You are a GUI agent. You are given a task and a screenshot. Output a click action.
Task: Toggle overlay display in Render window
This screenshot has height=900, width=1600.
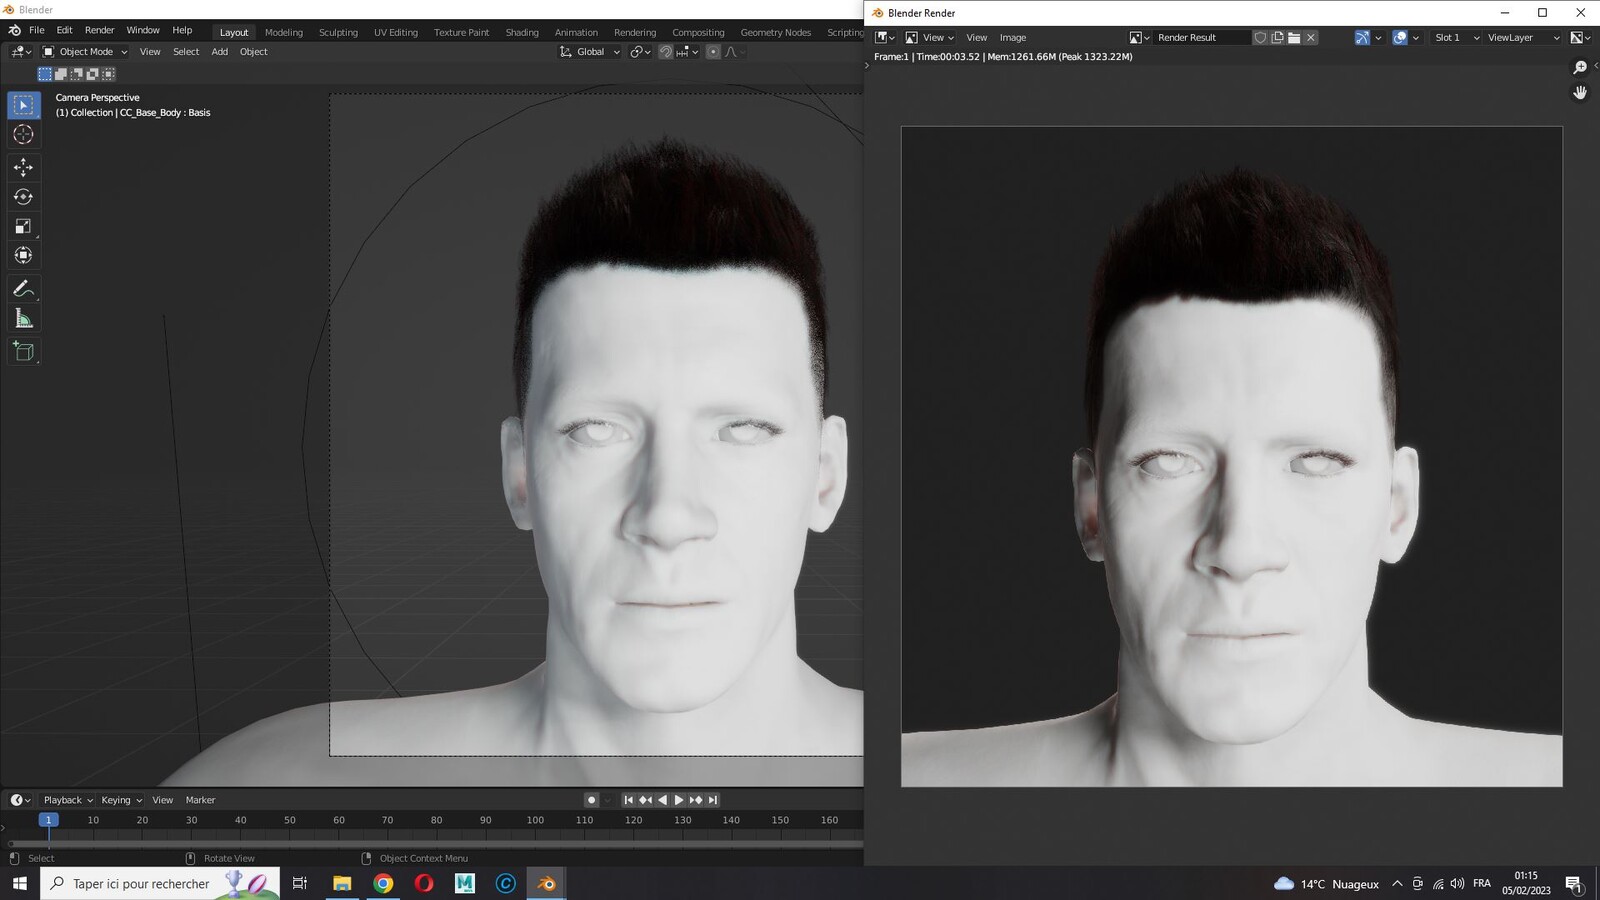[1400, 38]
